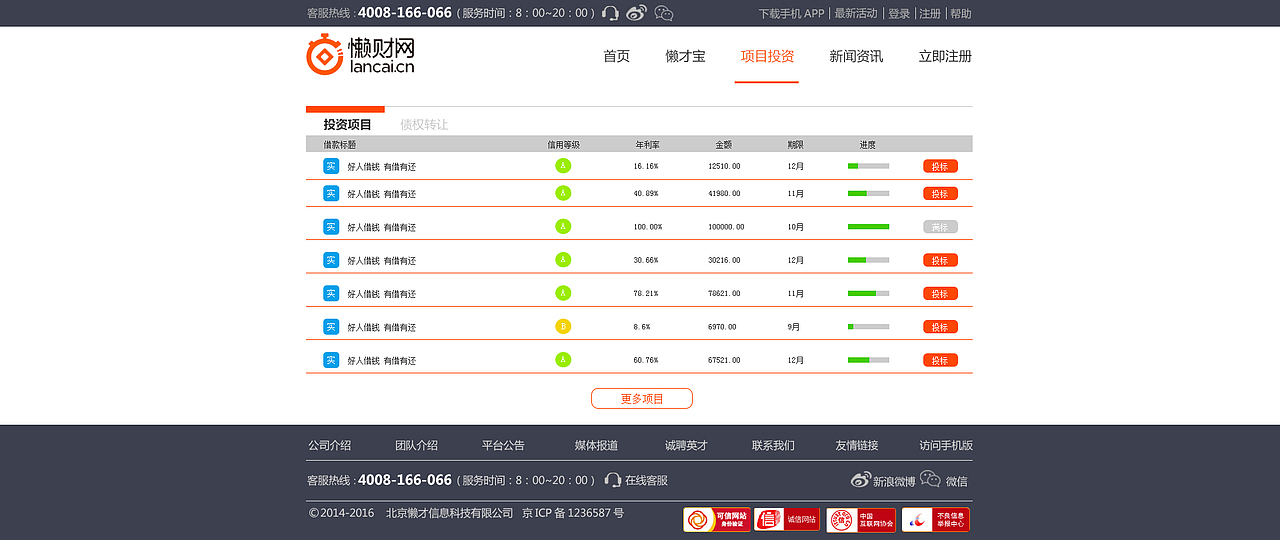Image resolution: width=1280 pixels, height=540 pixels.
Task: Click the green A credit badge in 41980.00 row
Action: pyautogui.click(x=563, y=193)
